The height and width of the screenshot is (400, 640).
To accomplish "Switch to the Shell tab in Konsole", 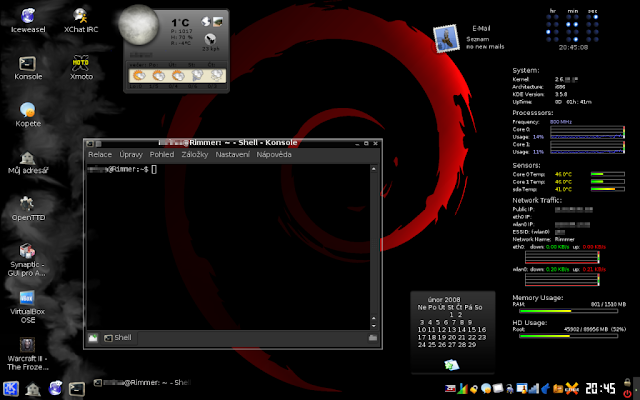I will pos(118,338).
